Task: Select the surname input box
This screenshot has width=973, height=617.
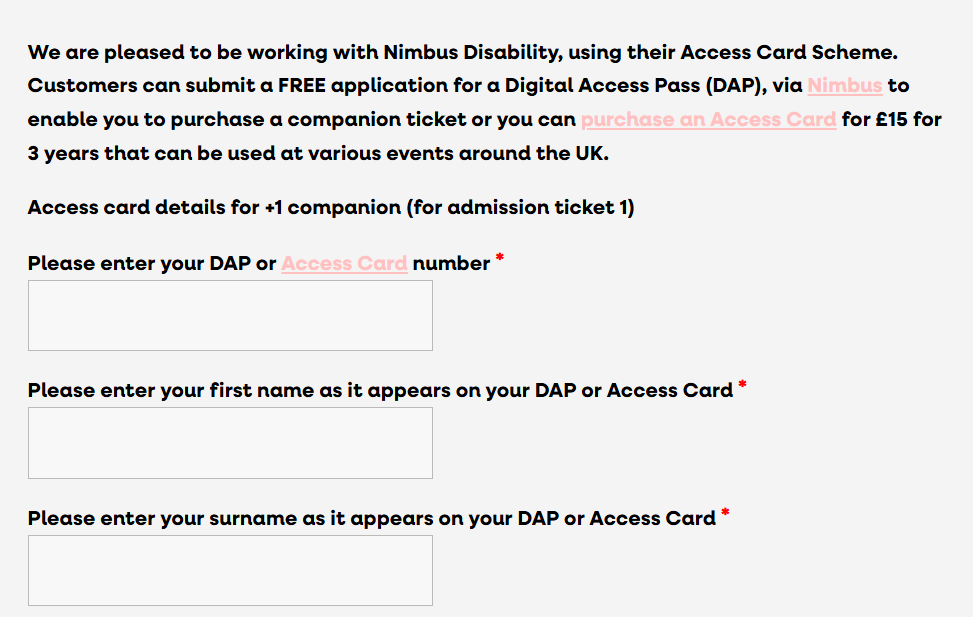Action: coord(230,570)
